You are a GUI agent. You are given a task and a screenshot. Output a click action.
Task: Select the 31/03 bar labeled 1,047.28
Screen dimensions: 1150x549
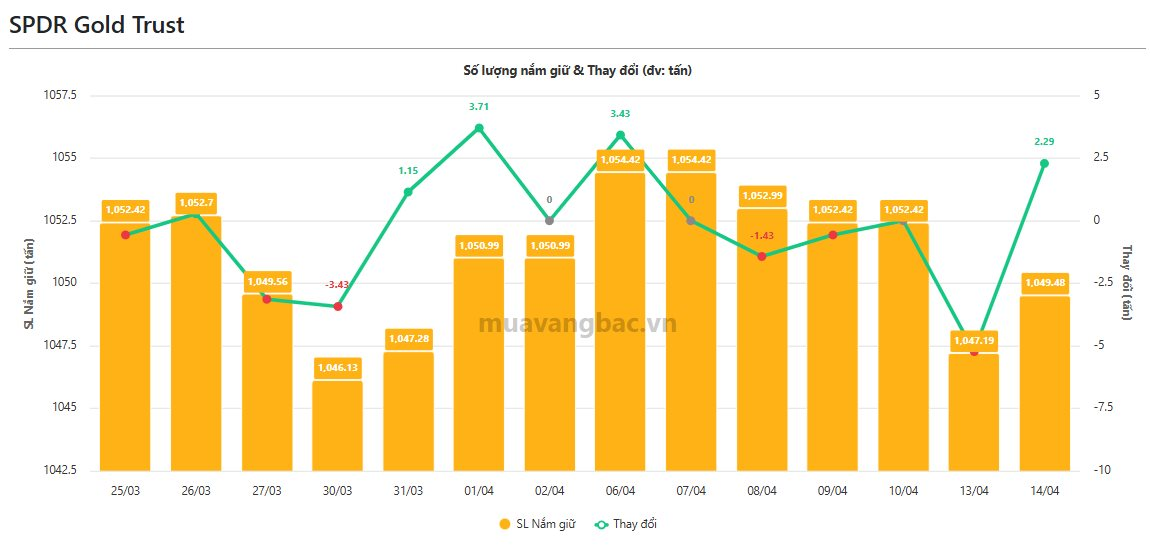click(408, 411)
